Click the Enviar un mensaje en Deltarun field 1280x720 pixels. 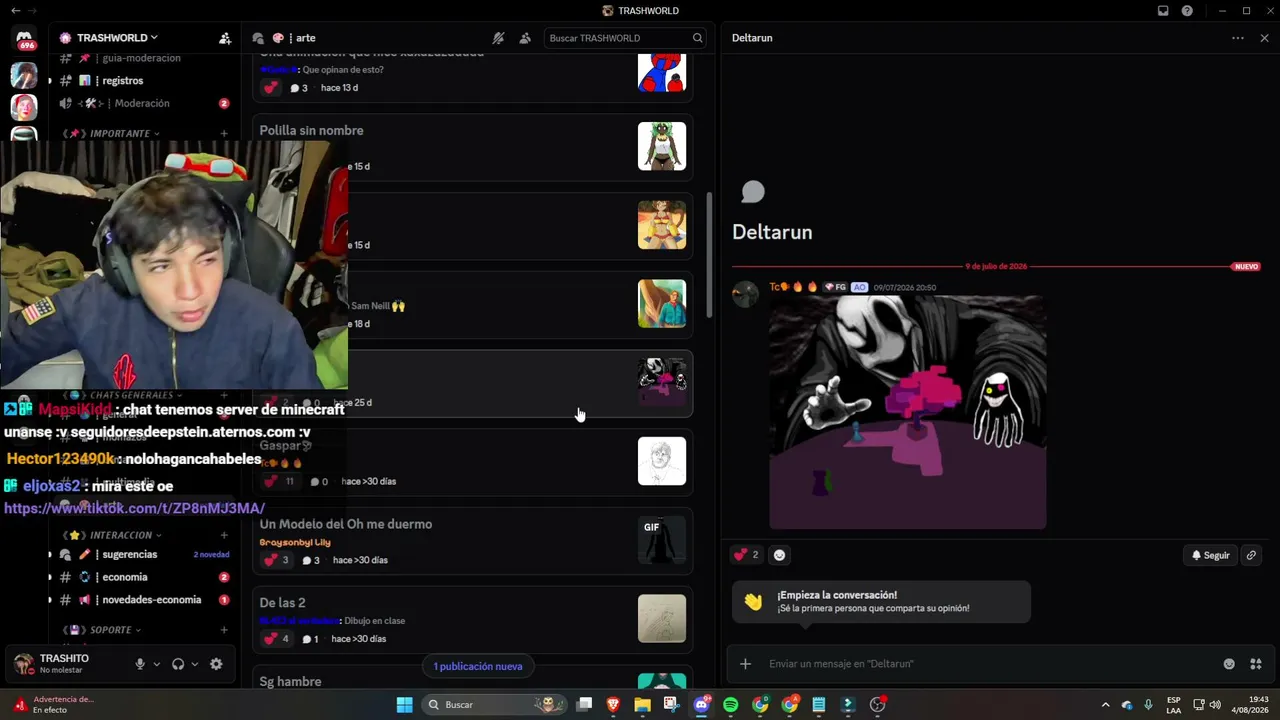990,664
